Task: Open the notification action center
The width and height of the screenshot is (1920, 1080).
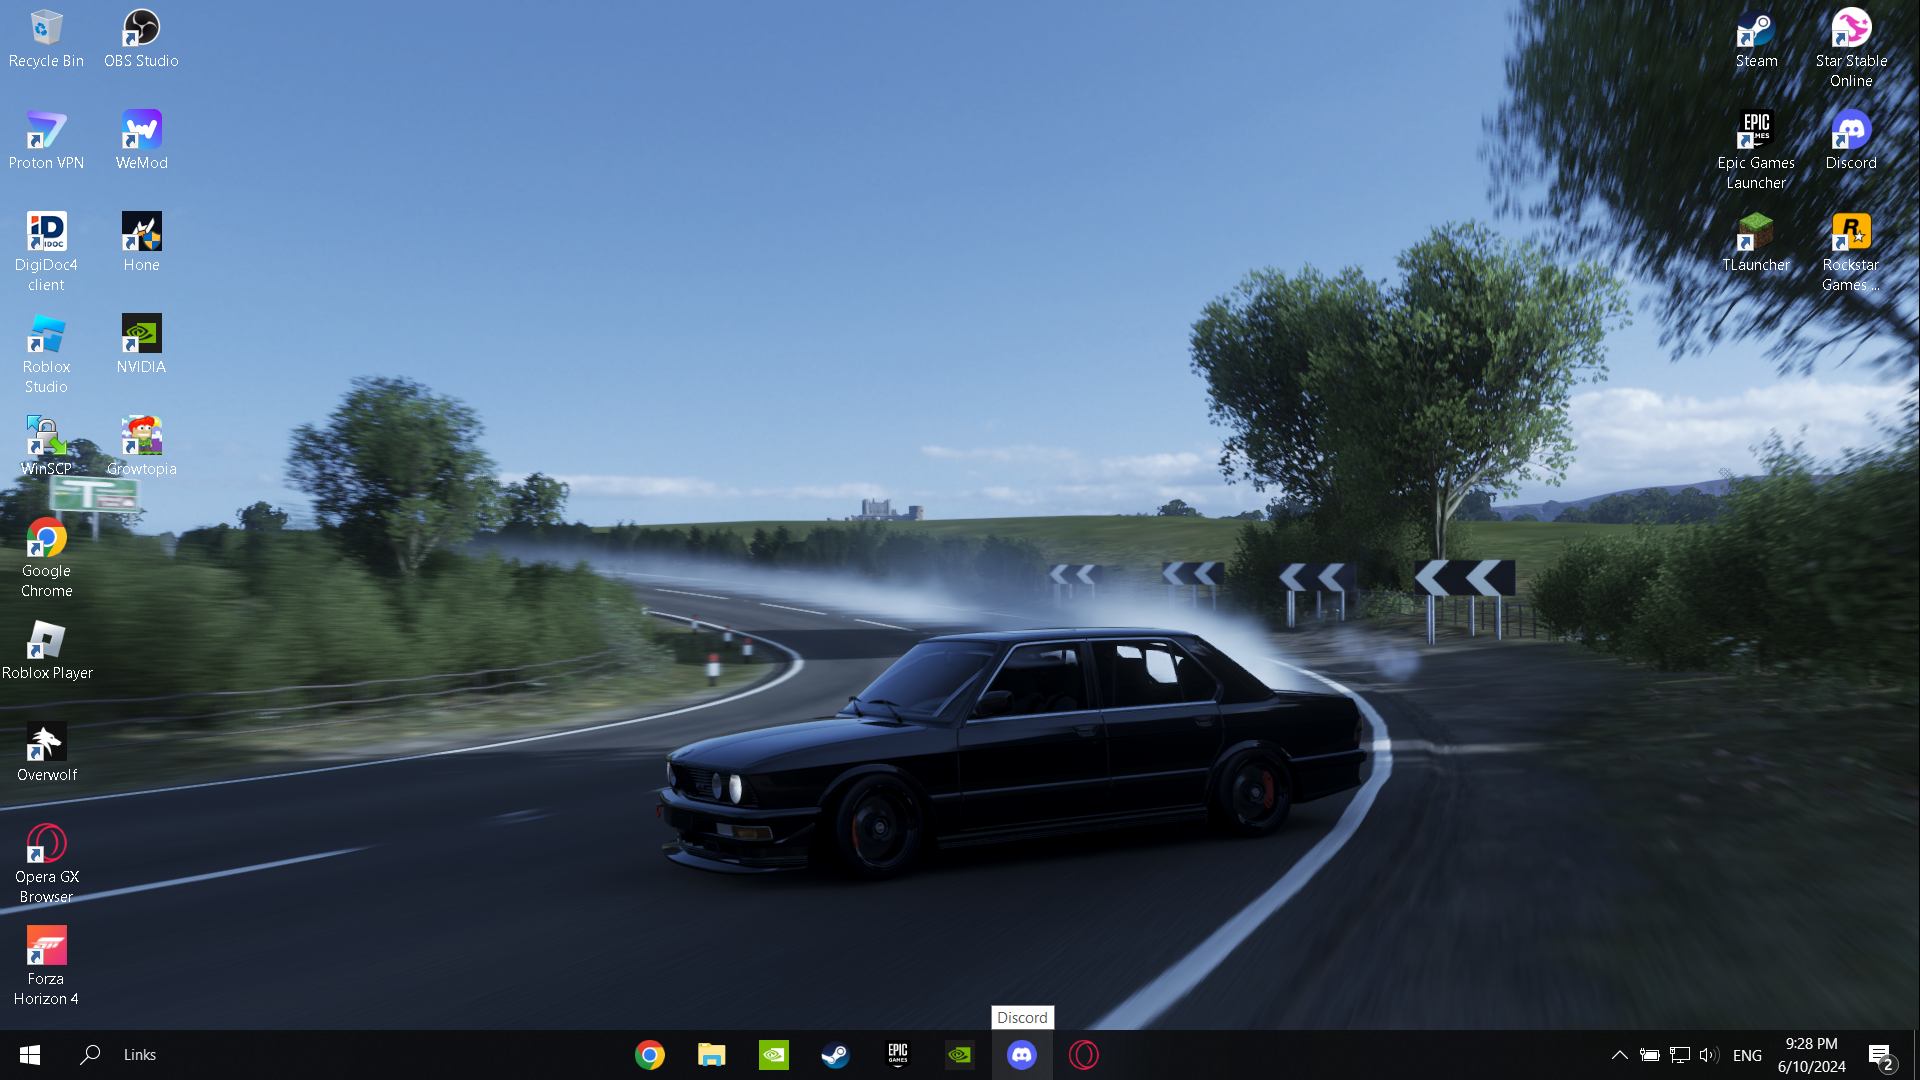Action: click(x=1880, y=1055)
